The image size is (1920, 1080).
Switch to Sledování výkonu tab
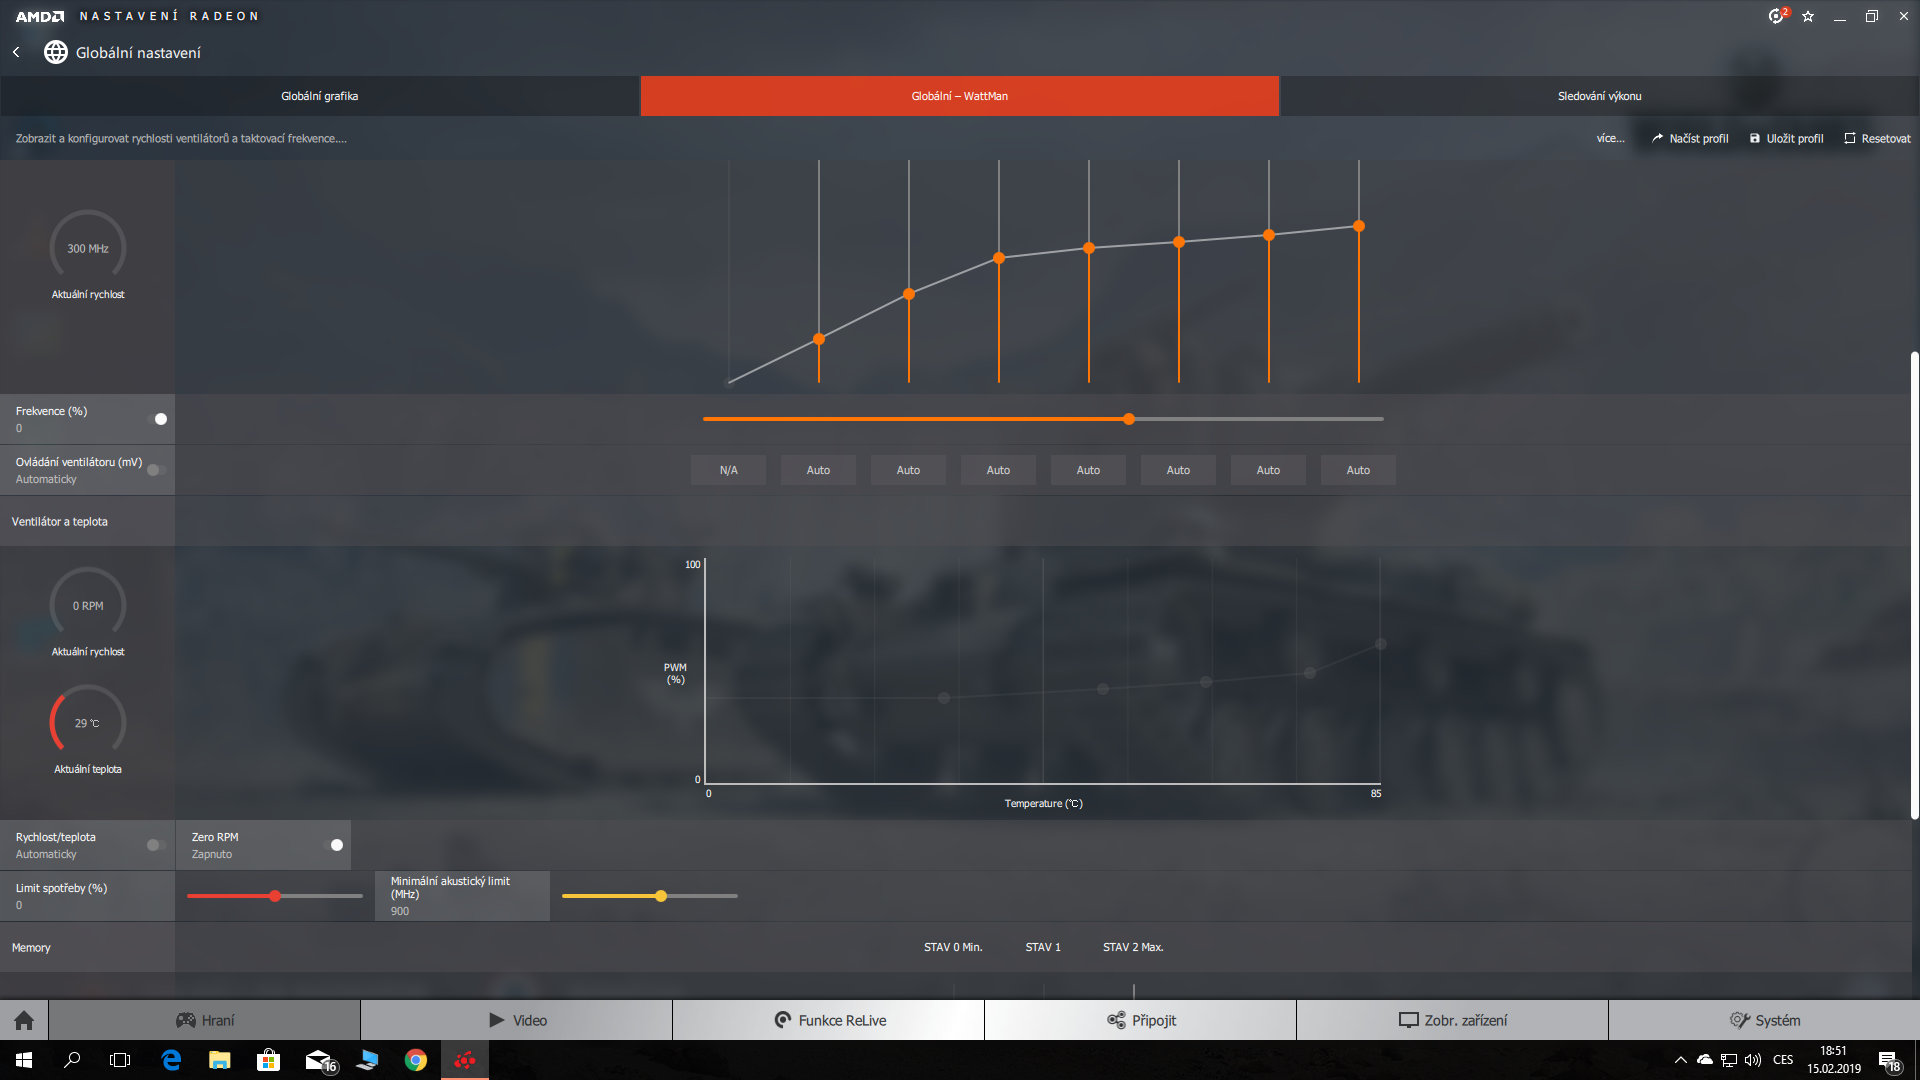point(1599,96)
